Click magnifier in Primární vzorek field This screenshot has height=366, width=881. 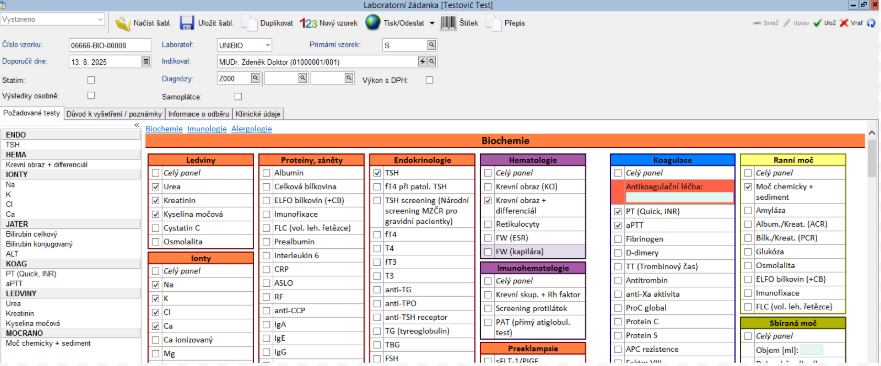[x=432, y=45]
